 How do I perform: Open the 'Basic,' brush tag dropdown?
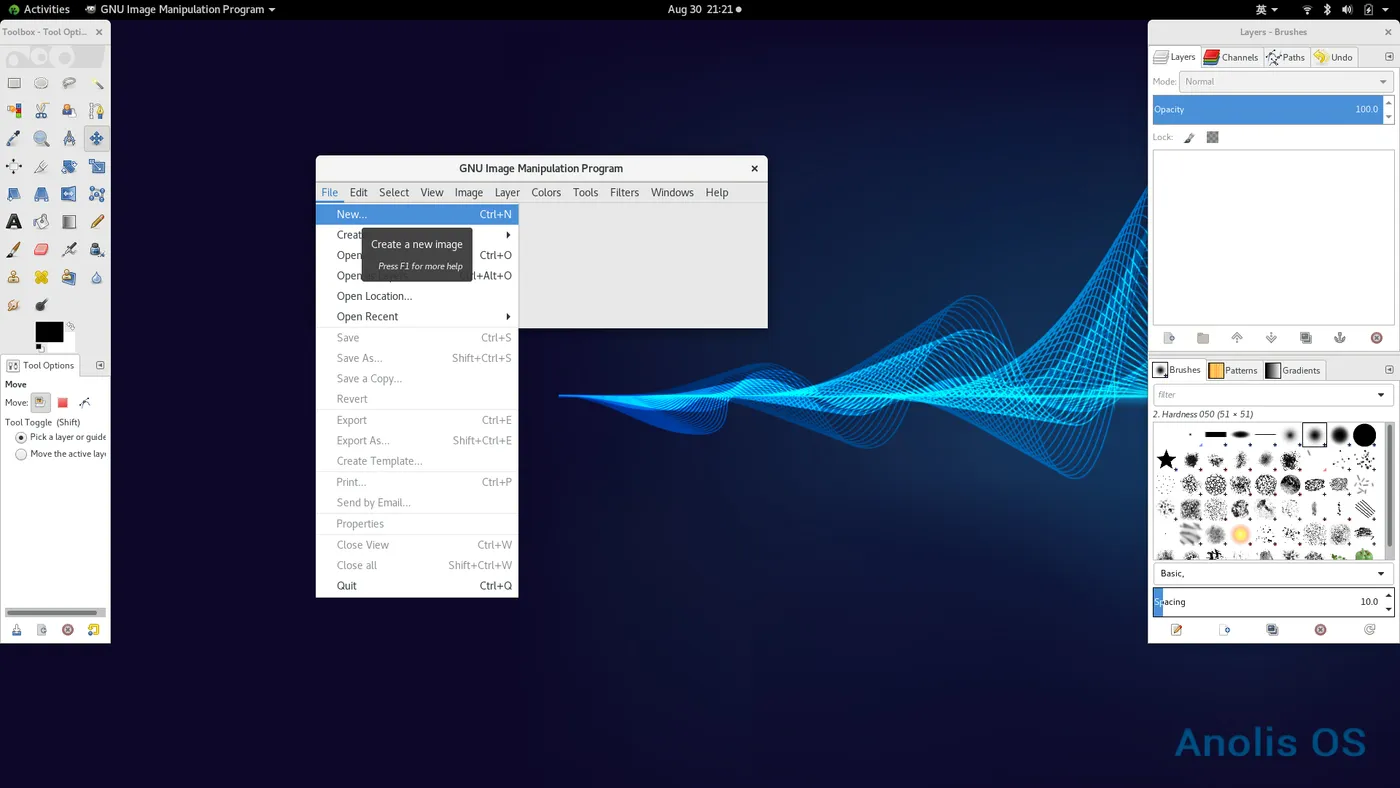point(1273,574)
